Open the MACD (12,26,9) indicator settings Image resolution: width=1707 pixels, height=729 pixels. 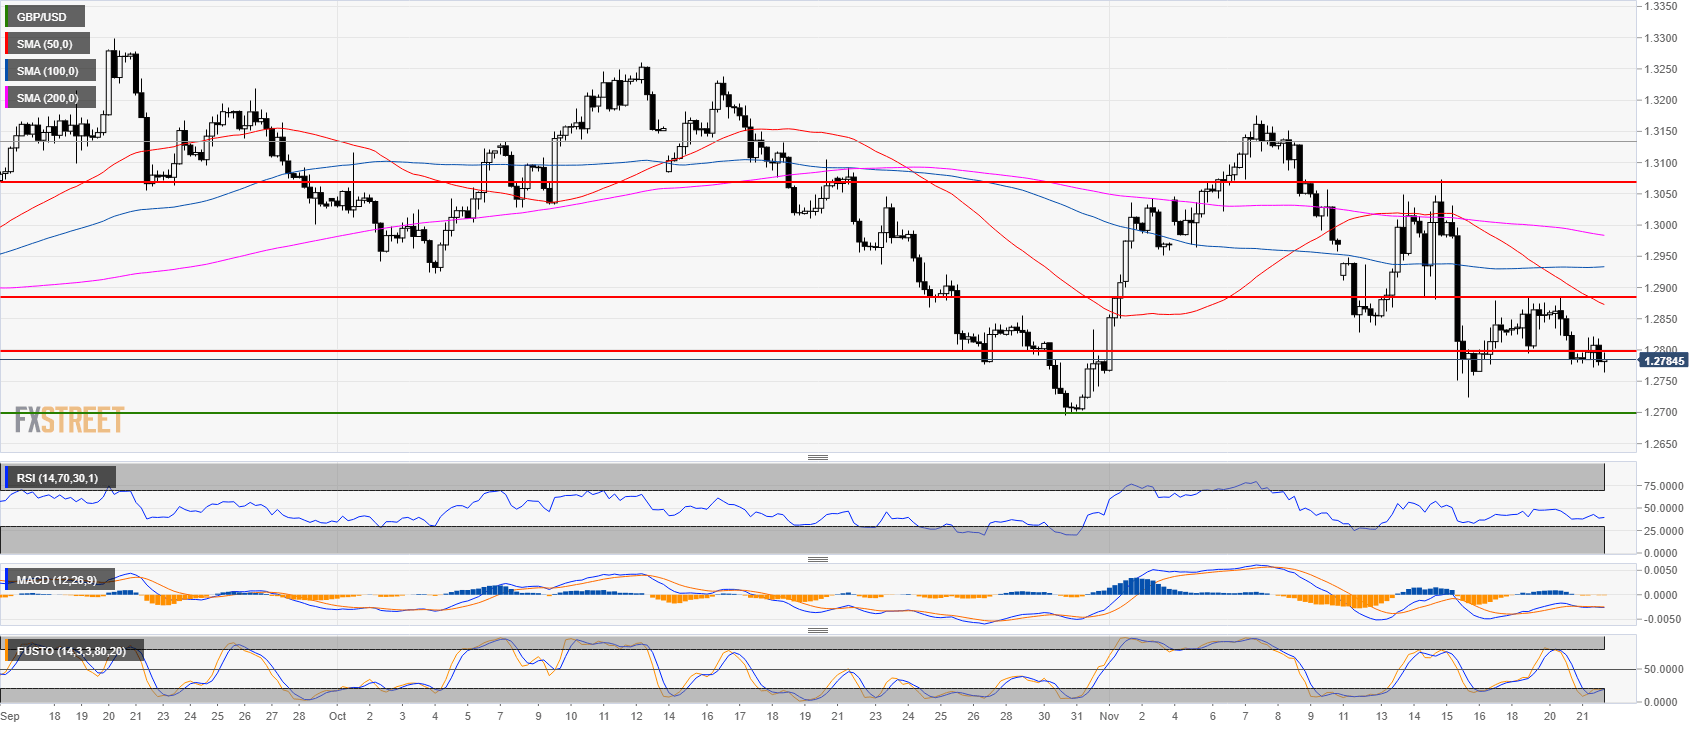tap(57, 580)
